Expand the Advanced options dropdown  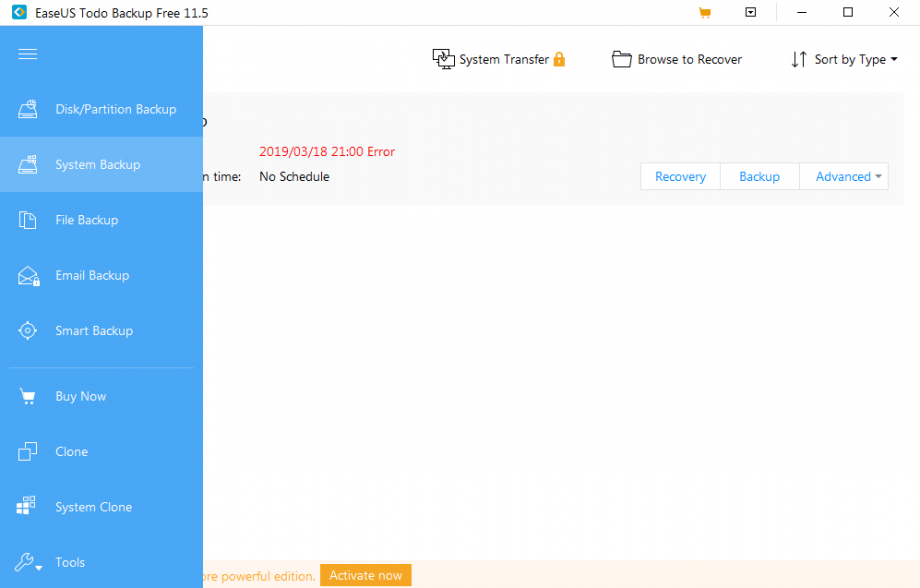tap(848, 177)
